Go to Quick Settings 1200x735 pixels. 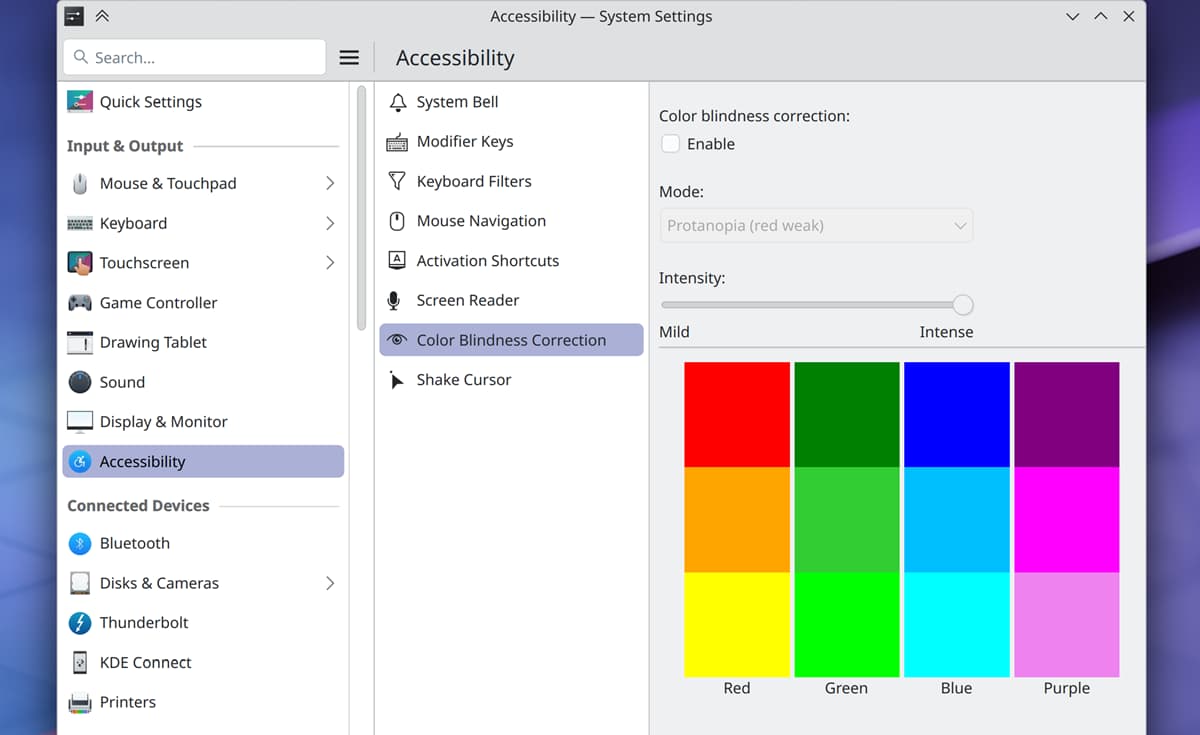pyautogui.click(x=150, y=102)
